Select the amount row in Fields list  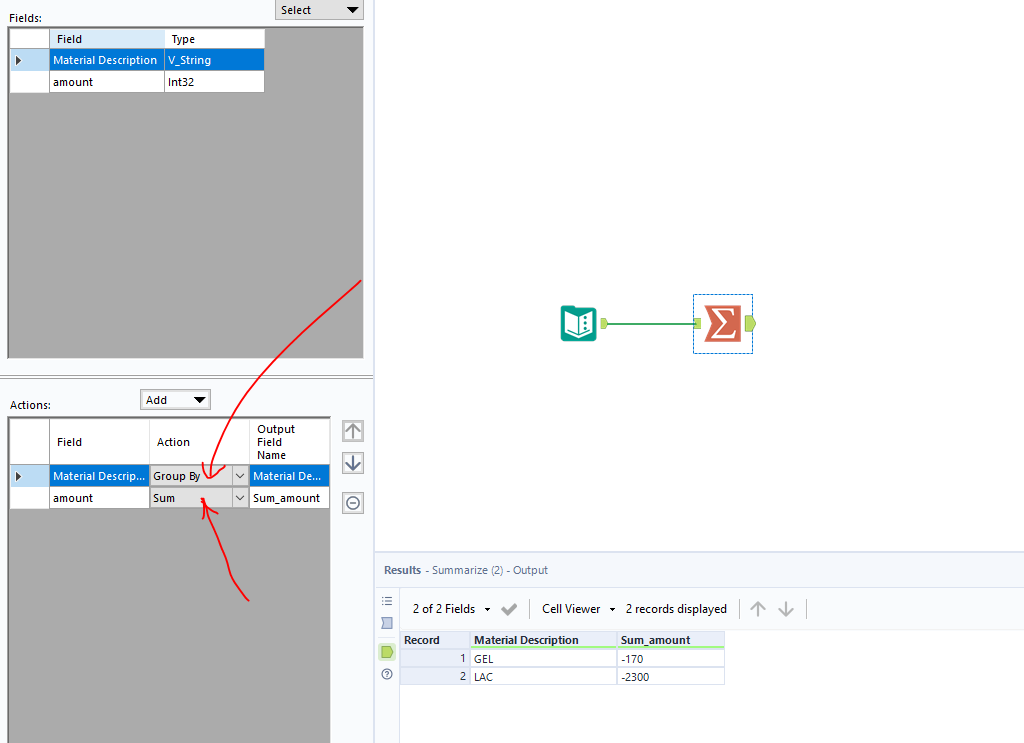tap(106, 81)
